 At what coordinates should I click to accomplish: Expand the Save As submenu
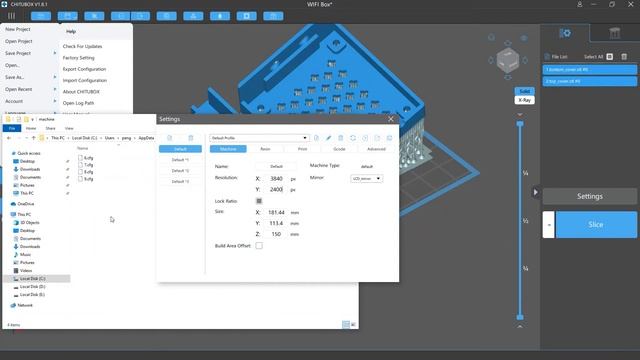point(55,77)
